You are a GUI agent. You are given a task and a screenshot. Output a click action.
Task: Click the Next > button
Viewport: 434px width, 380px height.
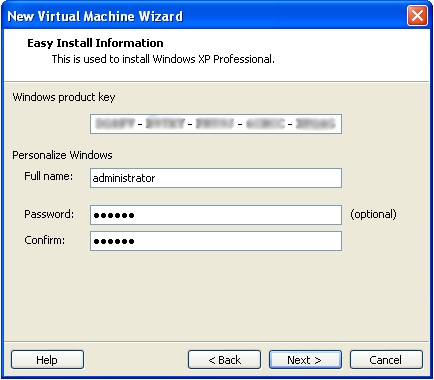click(x=305, y=360)
